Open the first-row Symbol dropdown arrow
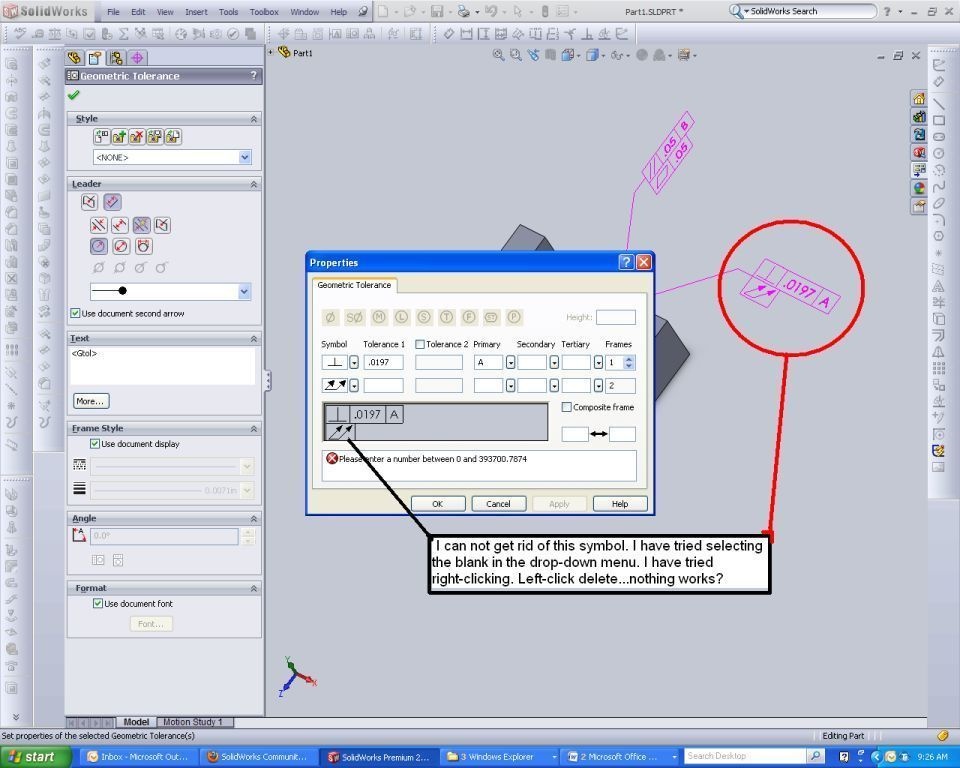 (354, 363)
